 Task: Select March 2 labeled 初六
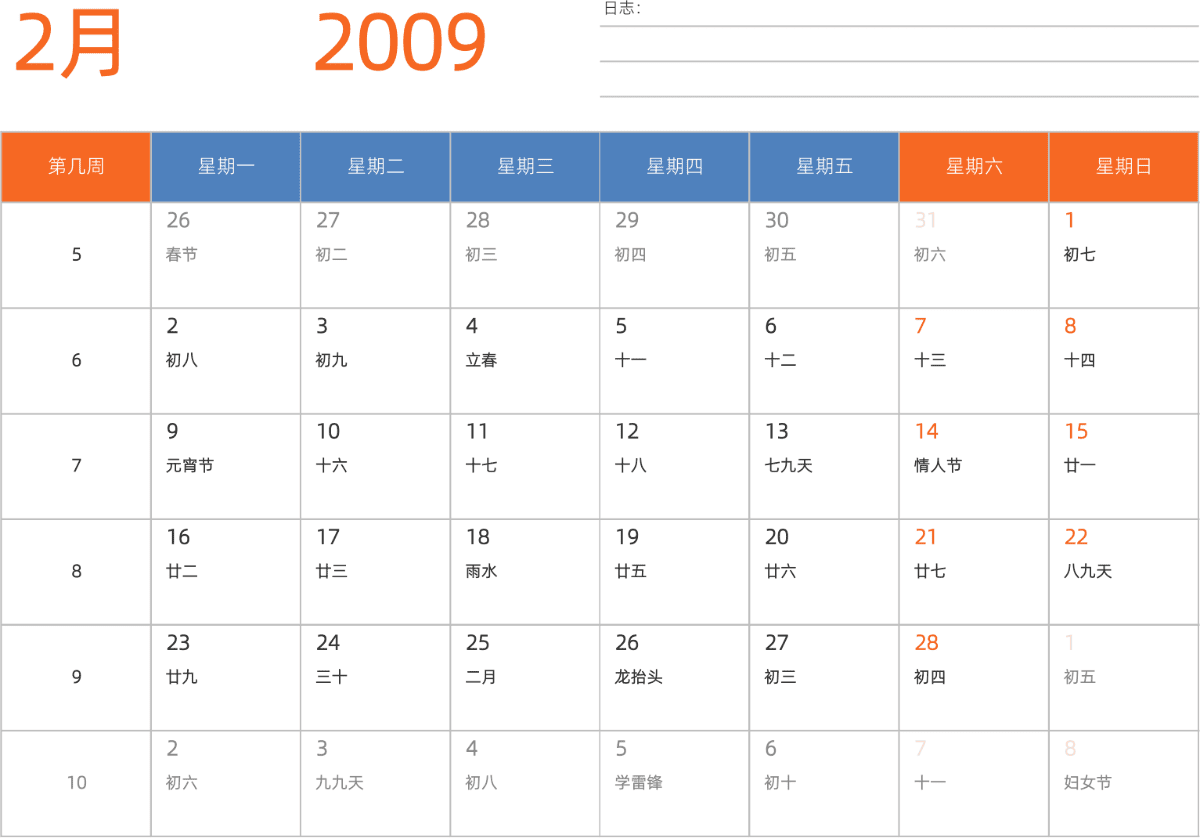[226, 783]
